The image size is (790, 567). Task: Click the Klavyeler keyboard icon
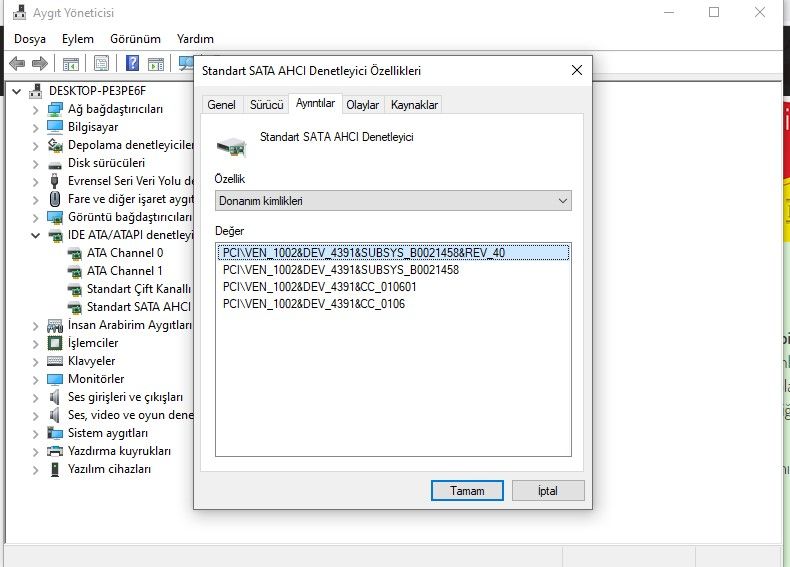(x=54, y=361)
